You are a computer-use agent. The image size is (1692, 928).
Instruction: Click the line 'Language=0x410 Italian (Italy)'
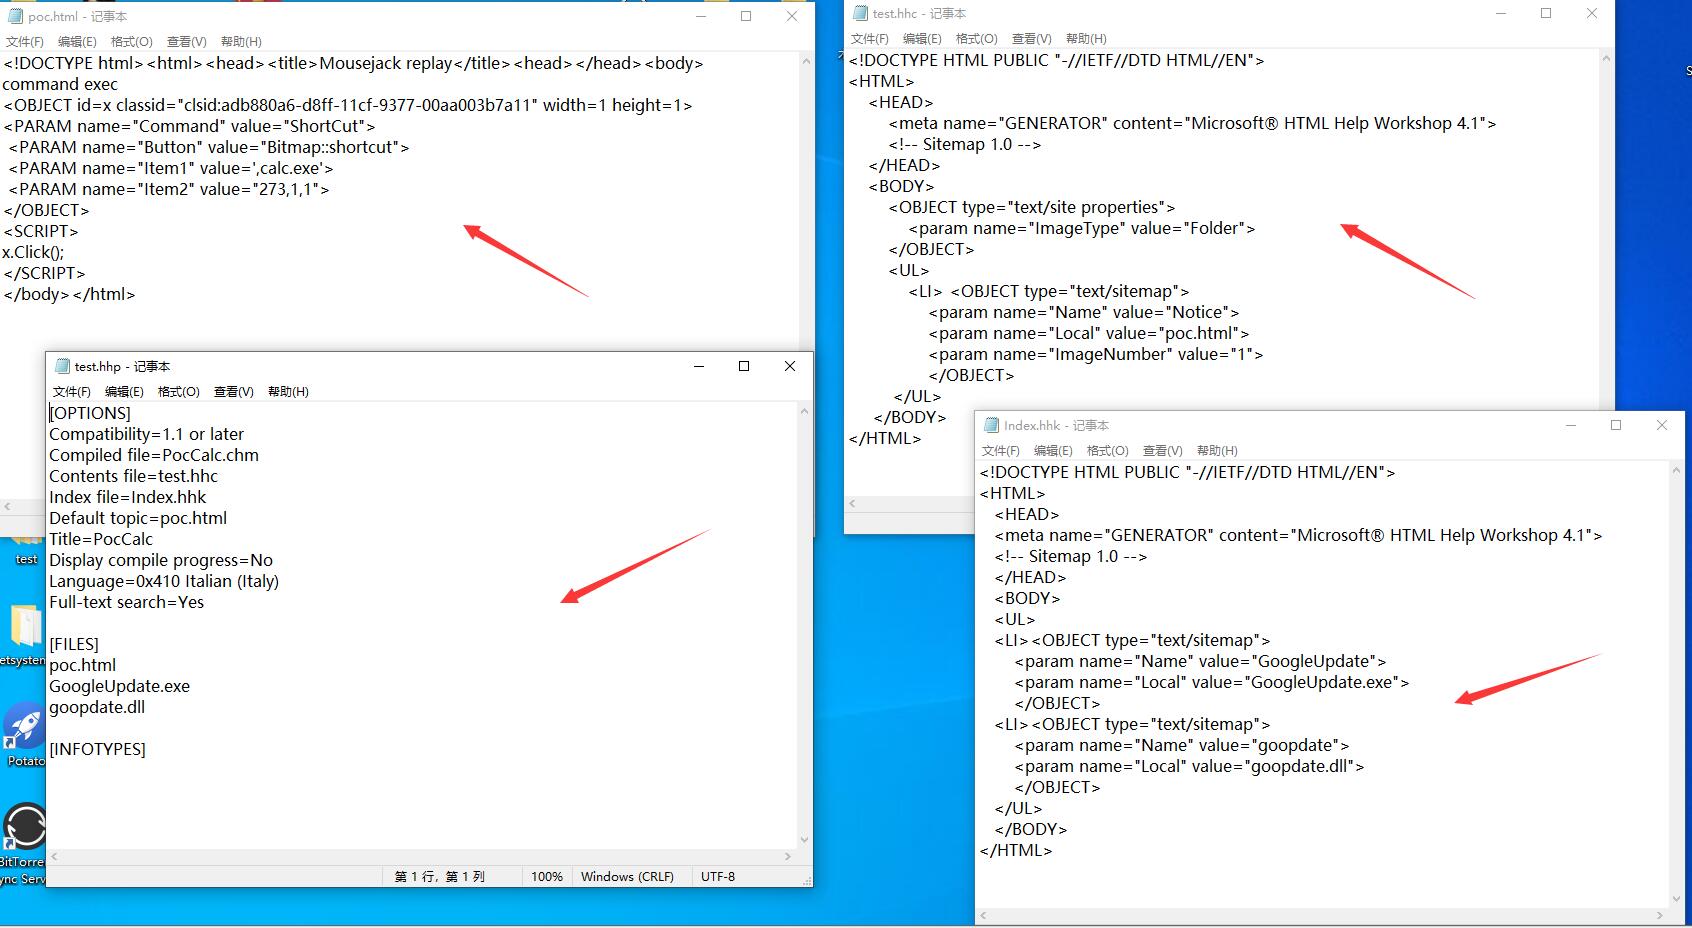click(164, 581)
